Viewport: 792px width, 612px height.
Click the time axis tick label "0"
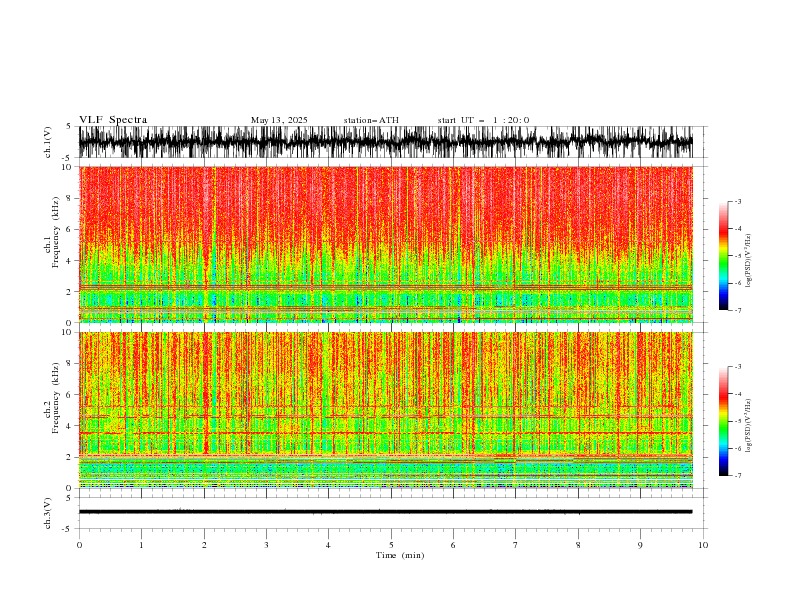pos(79,545)
